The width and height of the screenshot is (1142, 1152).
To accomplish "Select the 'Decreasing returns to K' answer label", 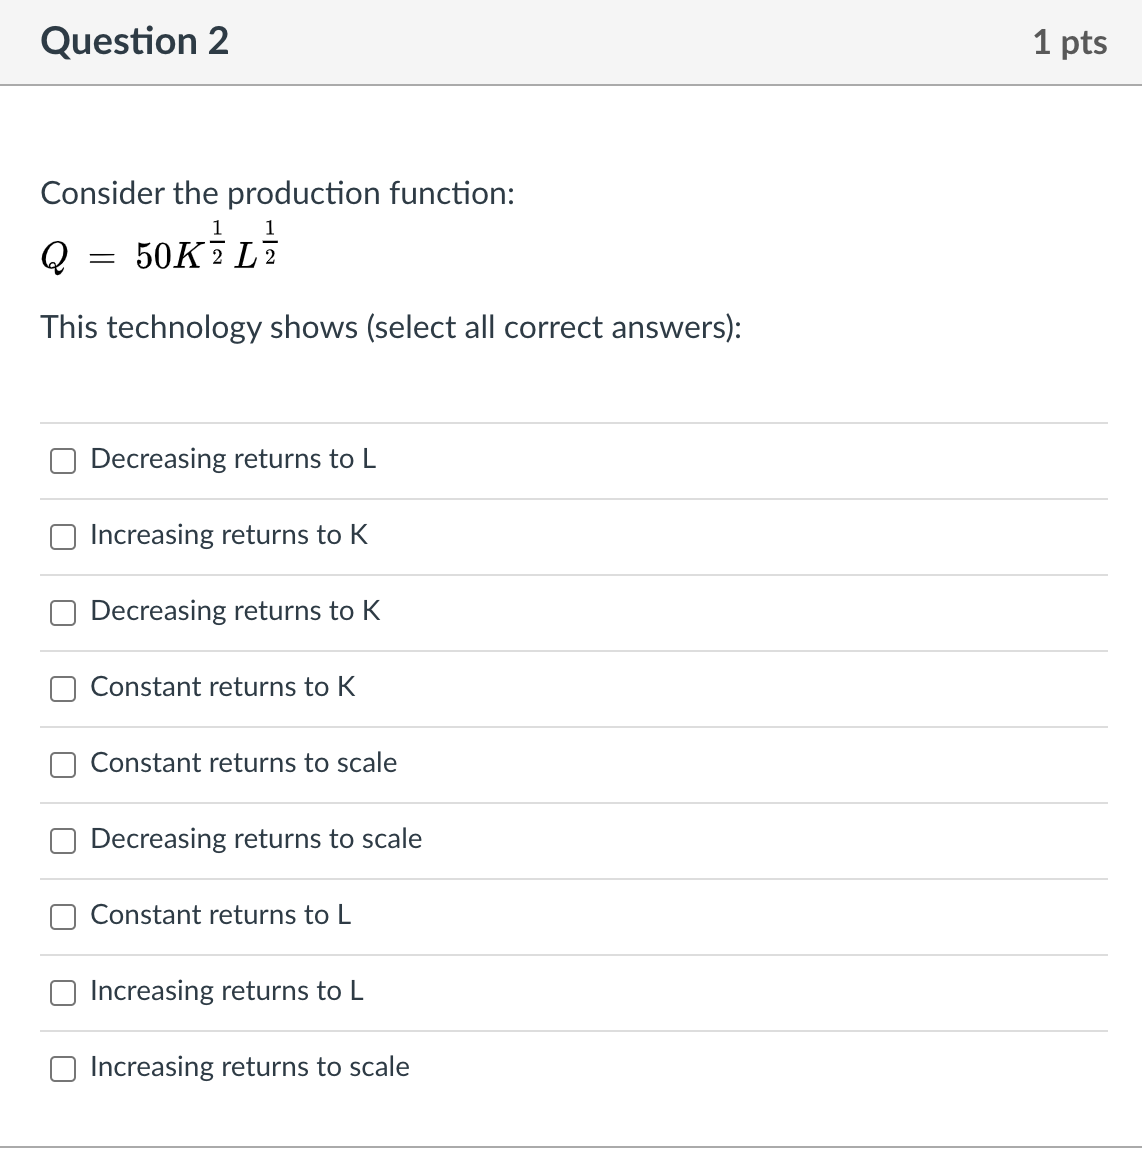I will (235, 611).
